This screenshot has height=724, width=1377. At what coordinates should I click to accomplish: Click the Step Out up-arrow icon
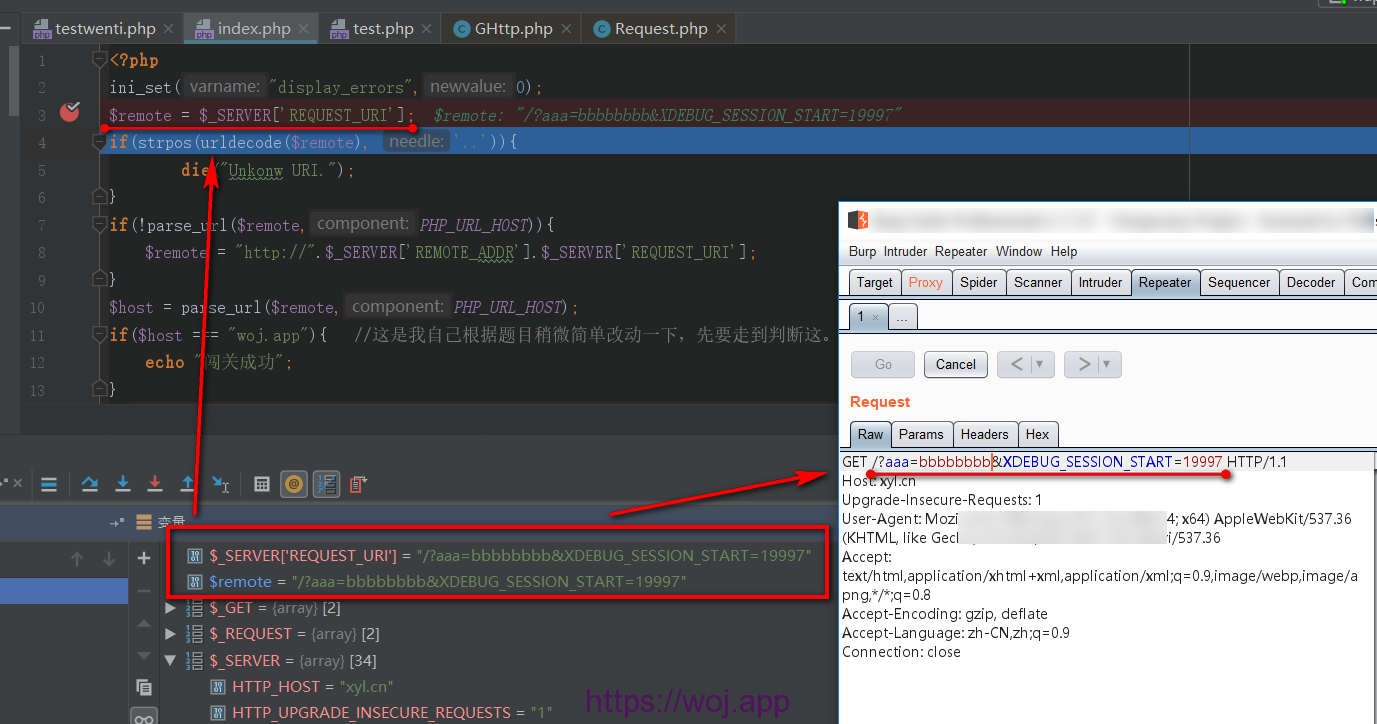(187, 485)
